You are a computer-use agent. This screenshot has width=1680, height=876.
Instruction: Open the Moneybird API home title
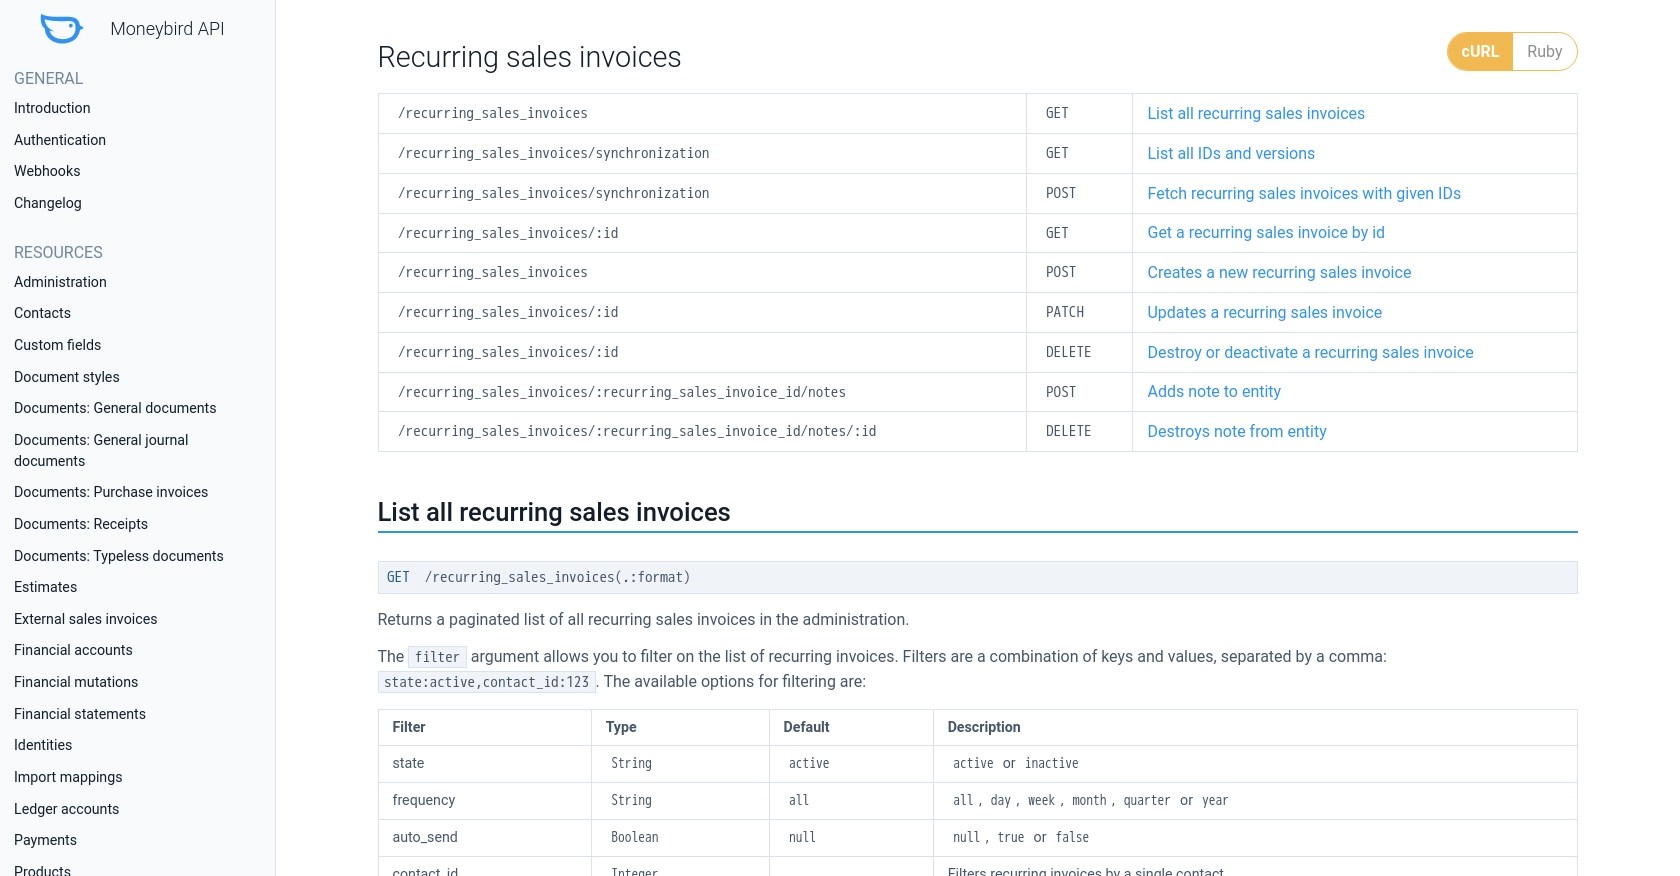[167, 29]
